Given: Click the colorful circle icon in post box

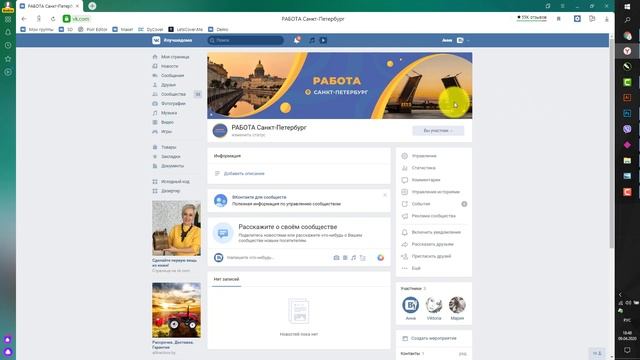Looking at the screenshot, I should tap(380, 258).
